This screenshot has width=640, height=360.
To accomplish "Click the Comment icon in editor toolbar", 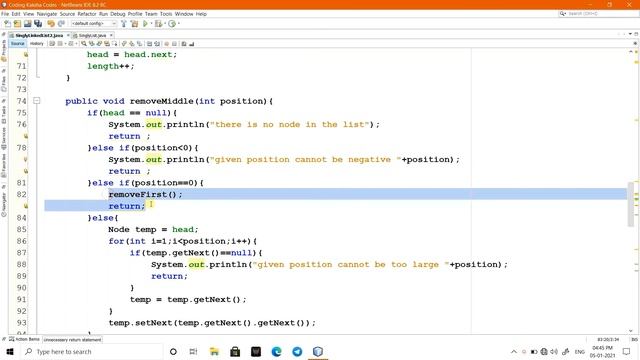I will pos(184,44).
